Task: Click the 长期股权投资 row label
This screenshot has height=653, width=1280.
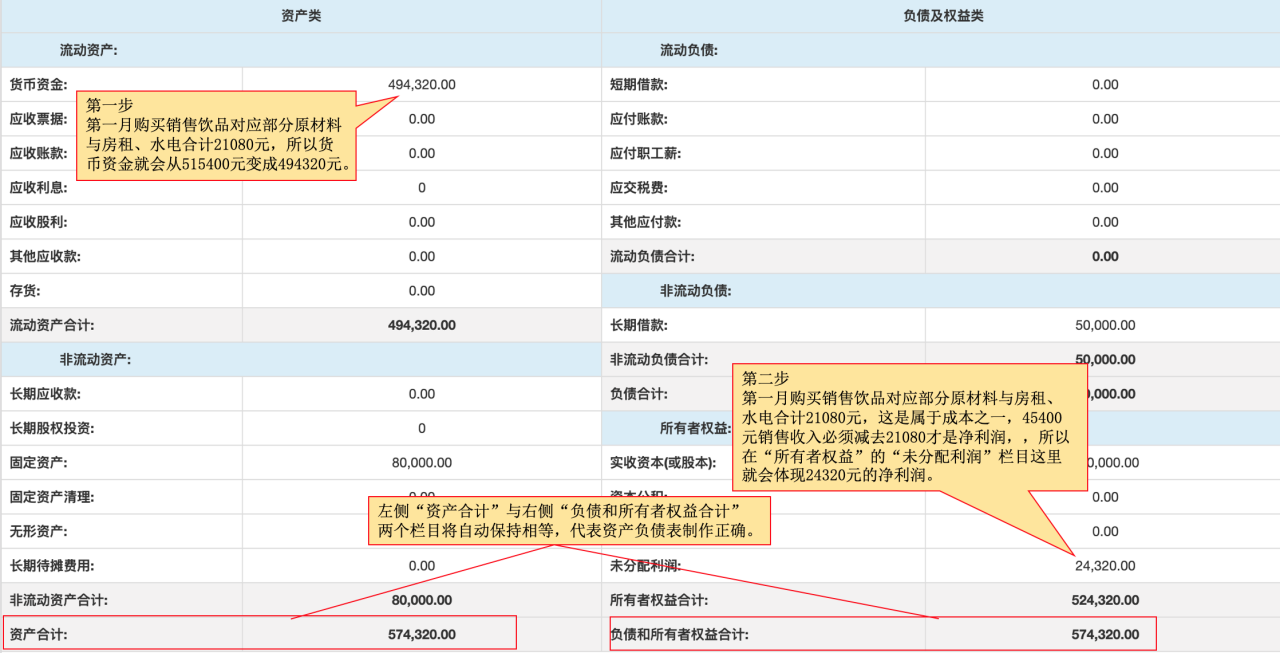Action: point(52,429)
